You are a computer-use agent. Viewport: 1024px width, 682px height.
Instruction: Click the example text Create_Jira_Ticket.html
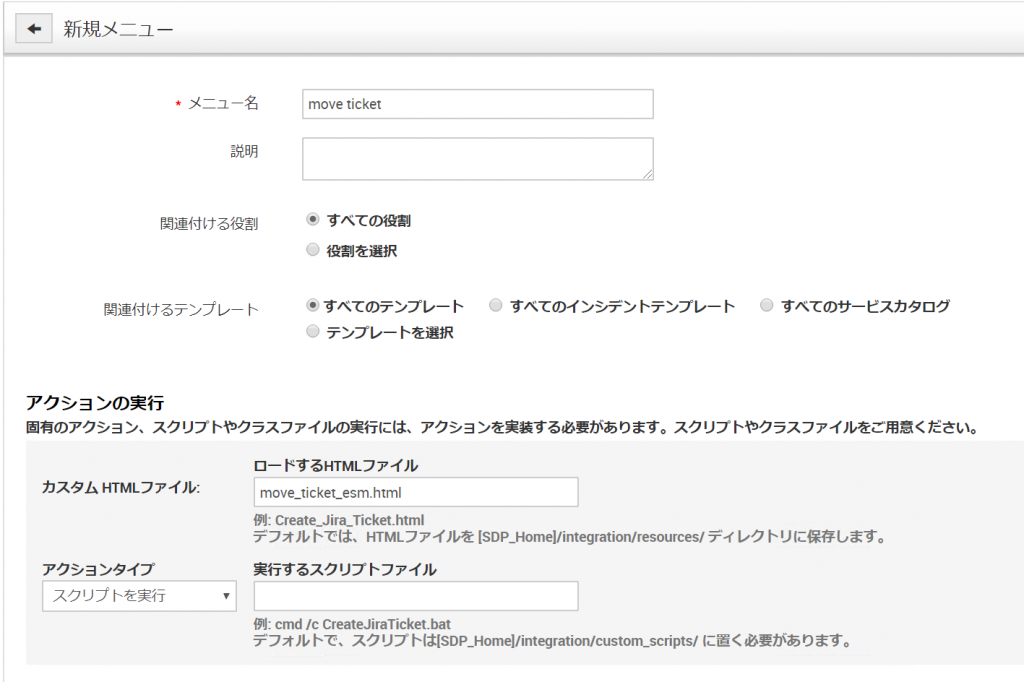coord(349,521)
